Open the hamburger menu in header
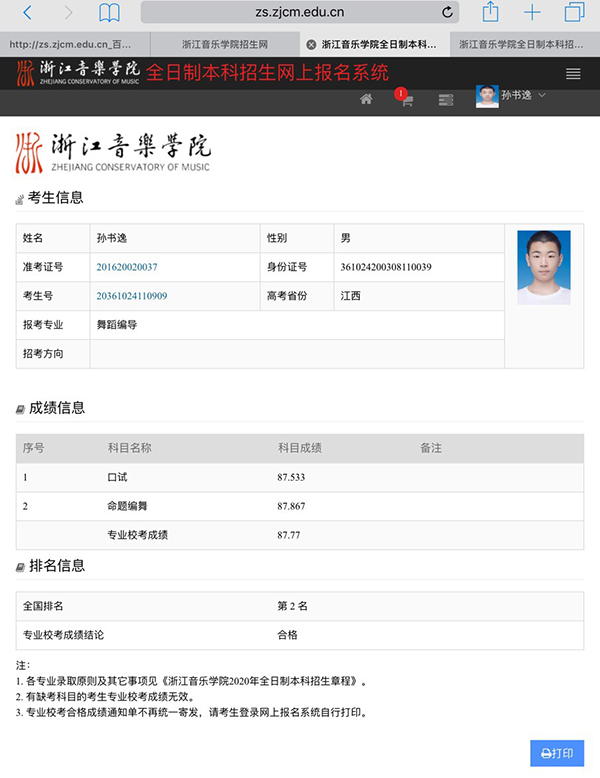This screenshot has width=600, height=778. (573, 74)
